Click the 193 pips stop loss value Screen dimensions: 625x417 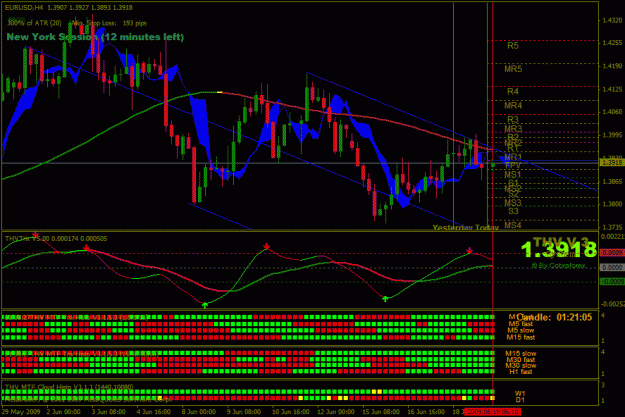pos(134,23)
